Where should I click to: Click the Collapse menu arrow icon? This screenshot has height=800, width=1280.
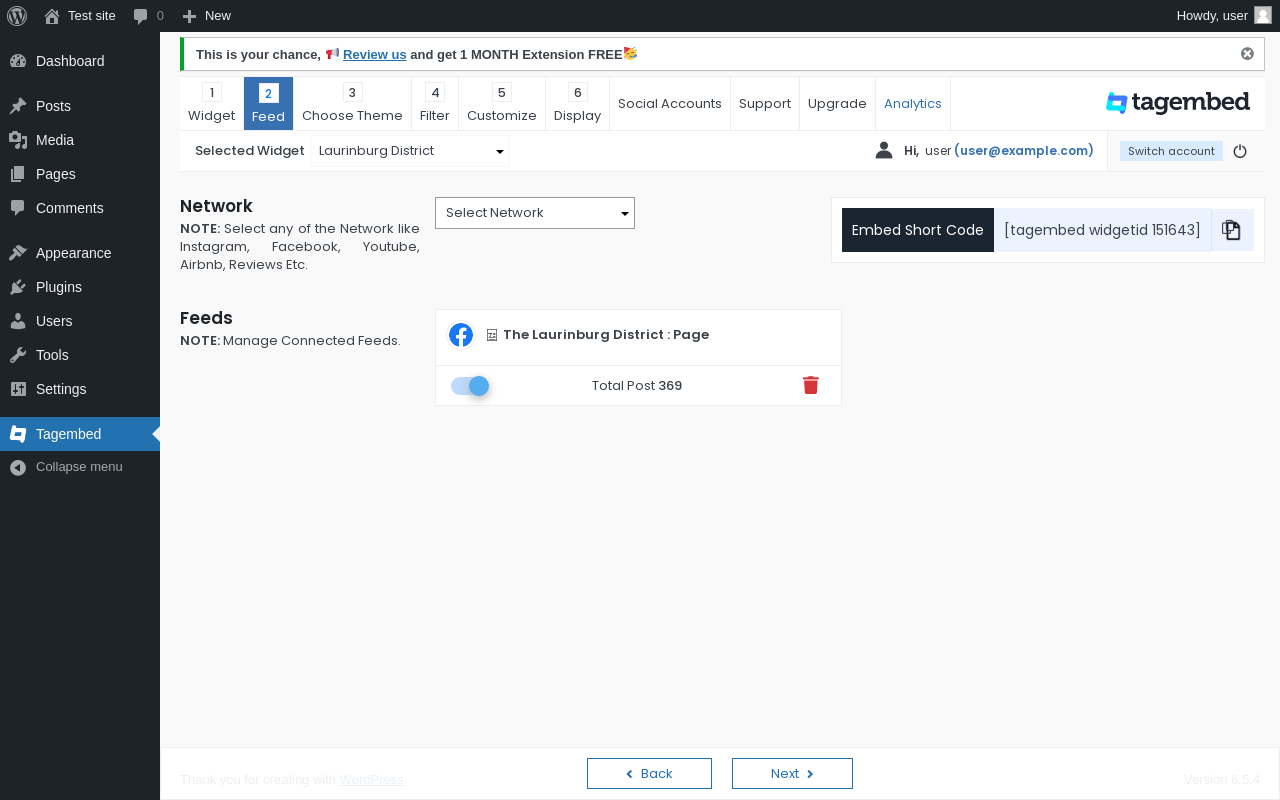[x=18, y=467]
